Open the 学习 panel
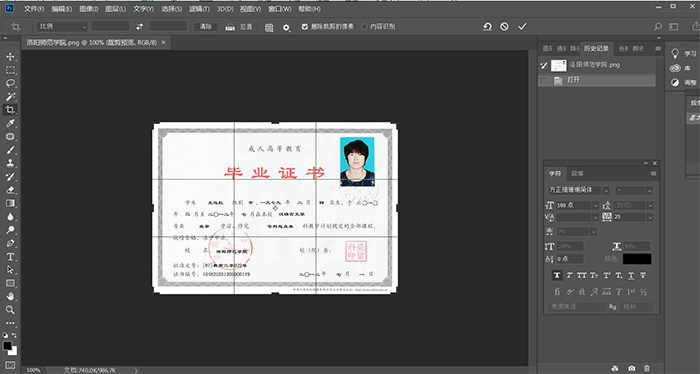The image size is (700, 374). [683, 54]
